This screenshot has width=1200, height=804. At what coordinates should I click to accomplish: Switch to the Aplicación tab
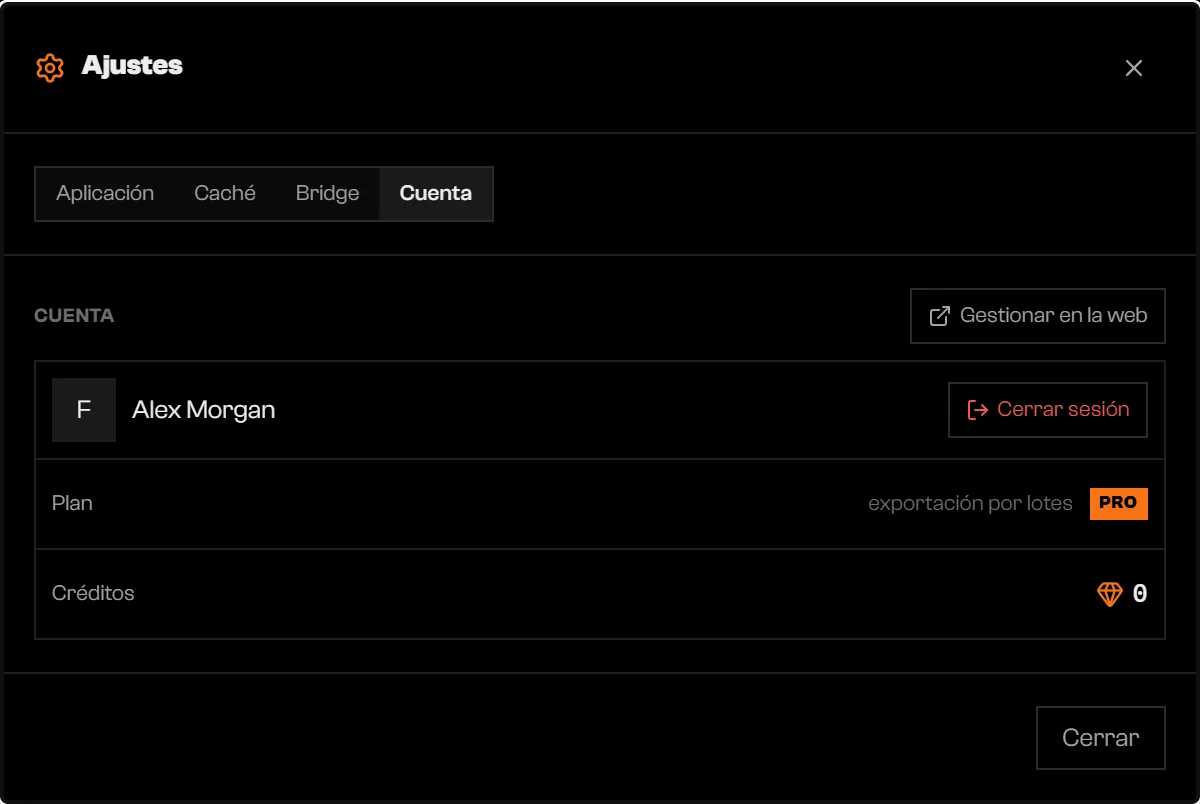point(105,193)
